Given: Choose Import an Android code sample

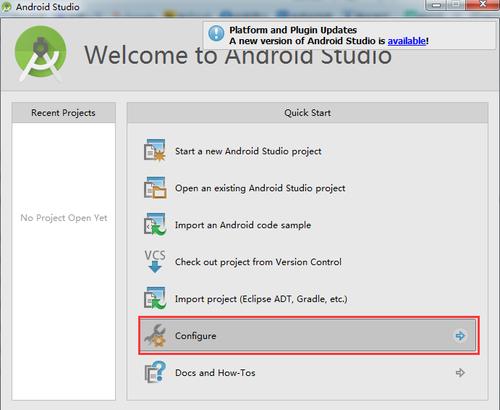Looking at the screenshot, I should pos(243,225).
